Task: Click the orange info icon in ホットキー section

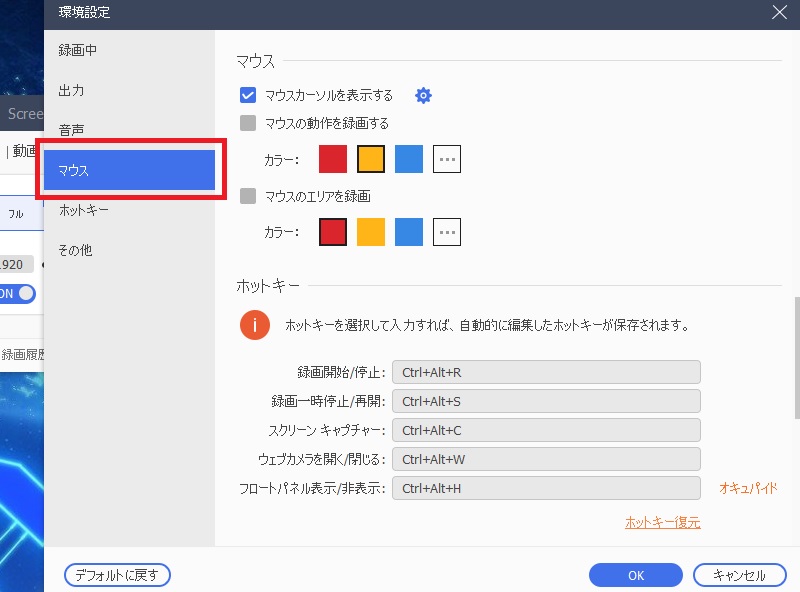Action: pos(255,325)
